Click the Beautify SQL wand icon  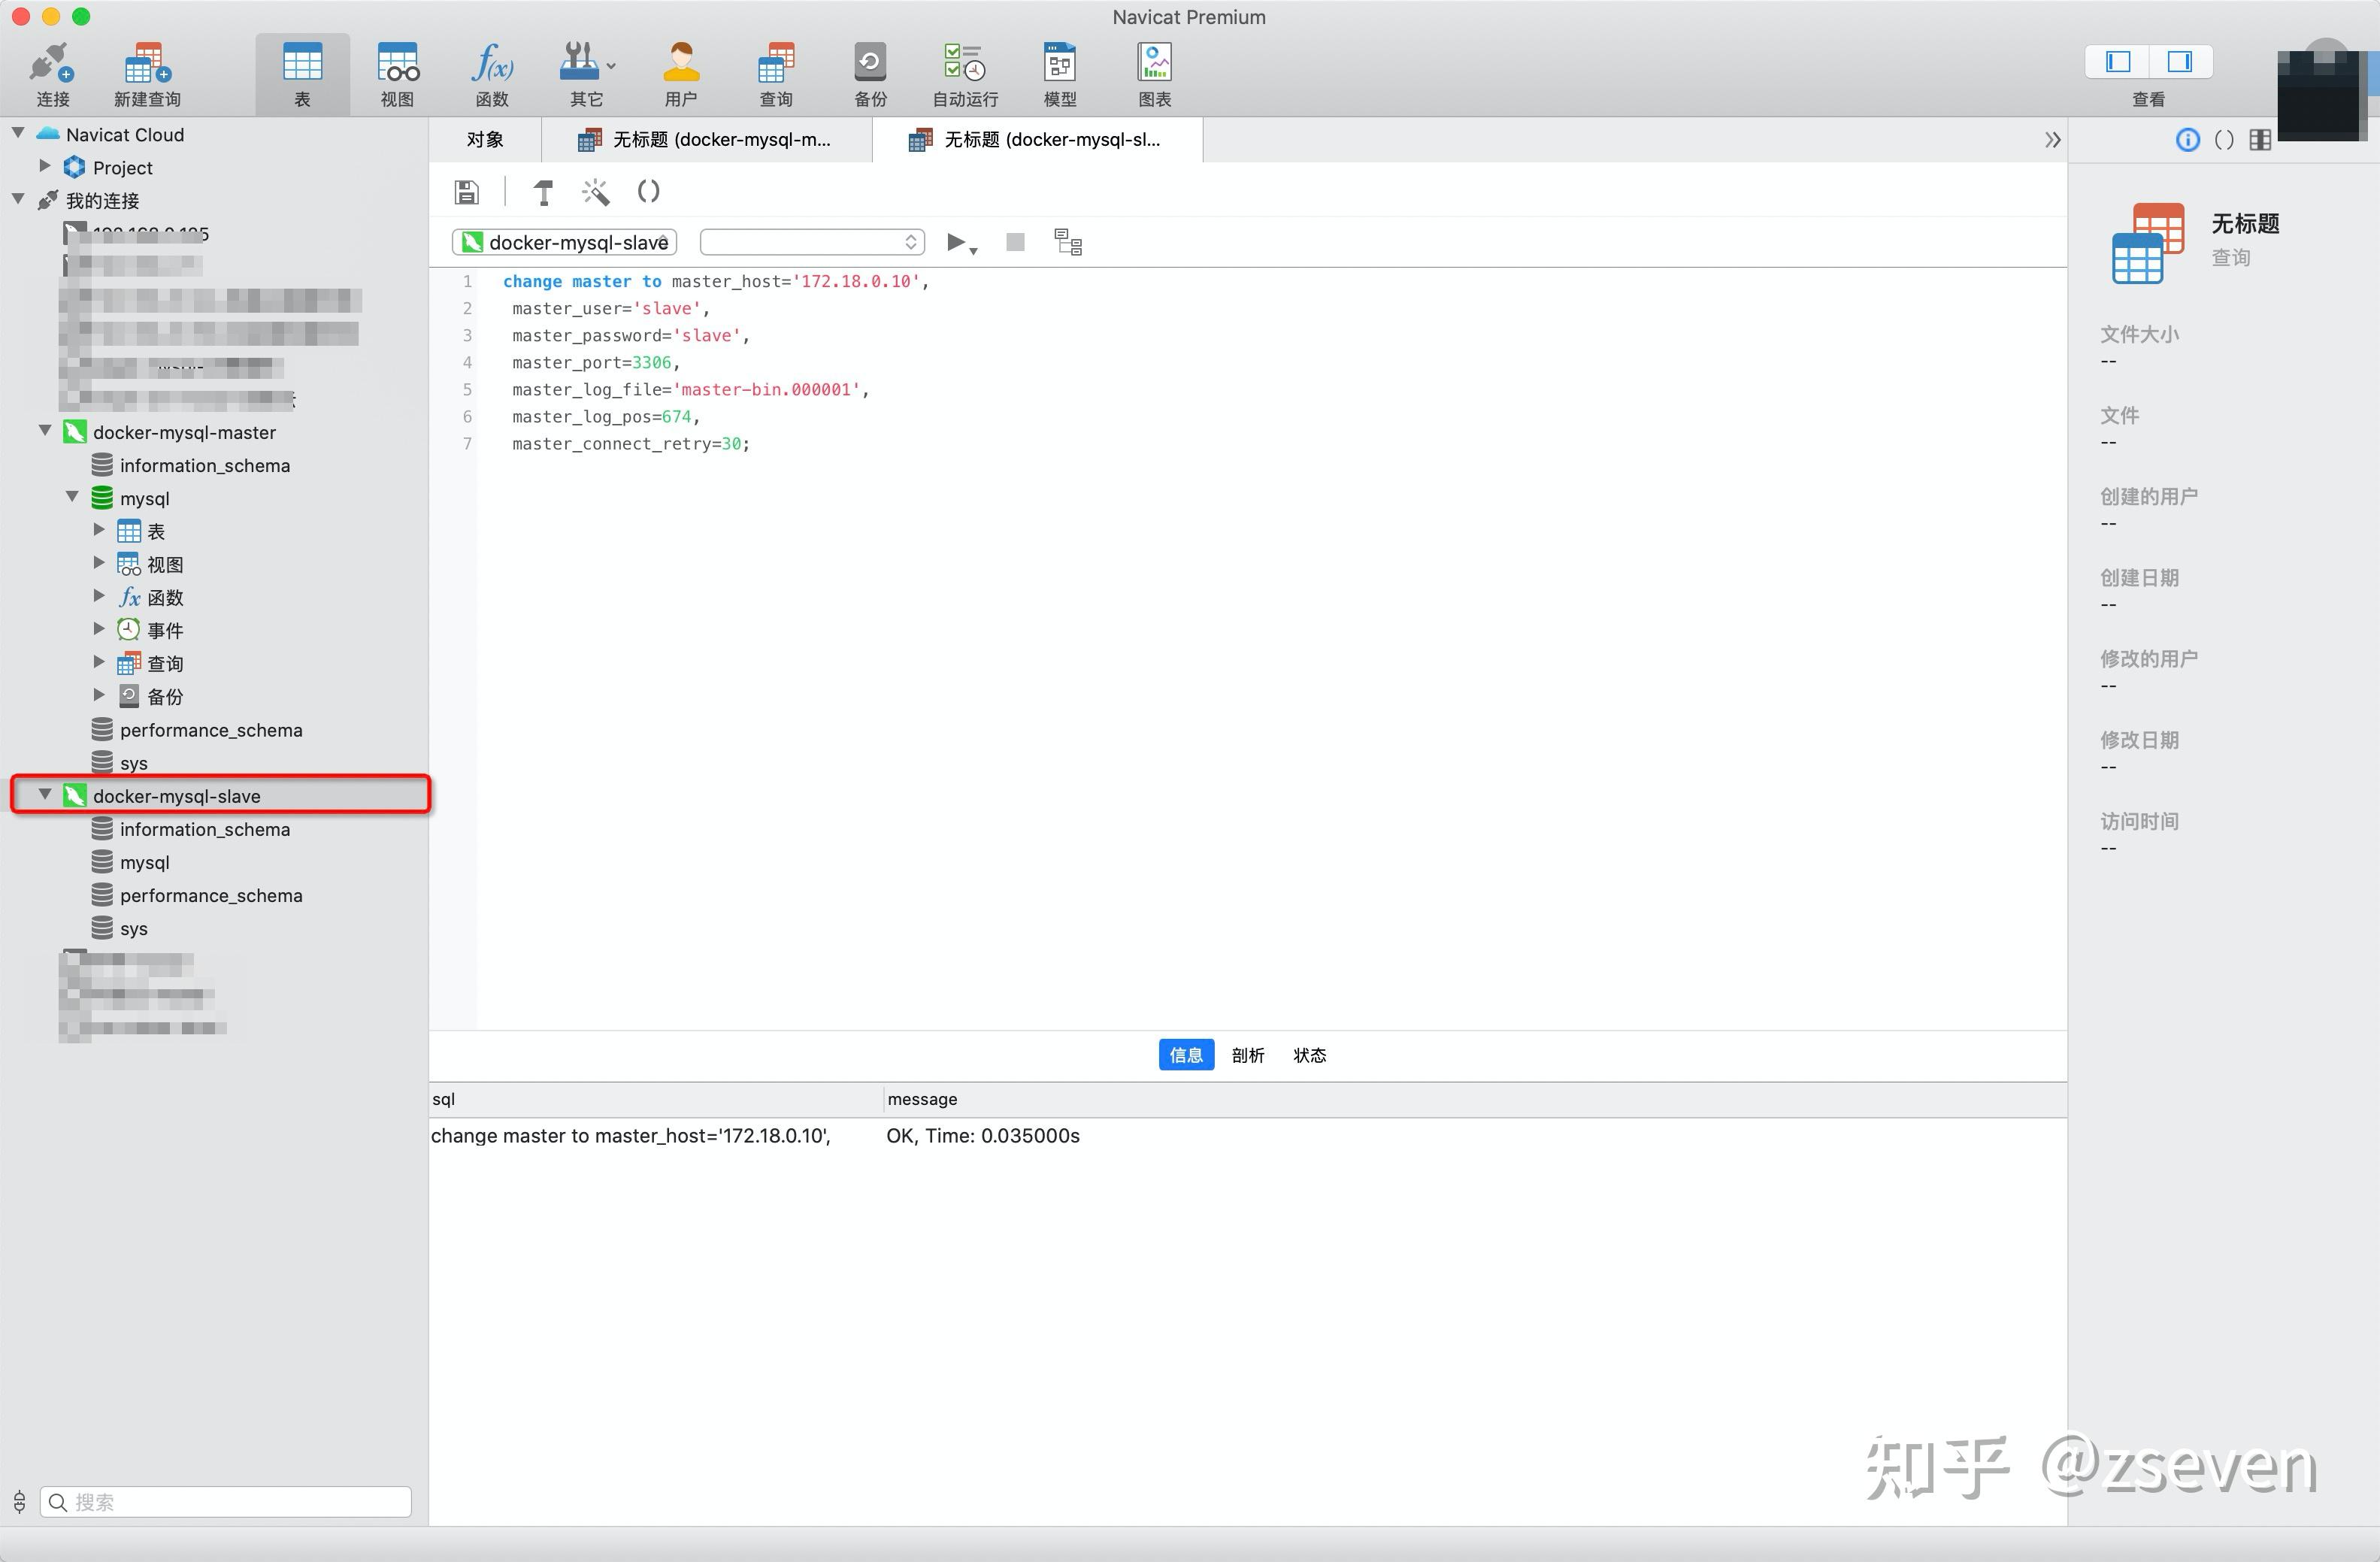596,192
